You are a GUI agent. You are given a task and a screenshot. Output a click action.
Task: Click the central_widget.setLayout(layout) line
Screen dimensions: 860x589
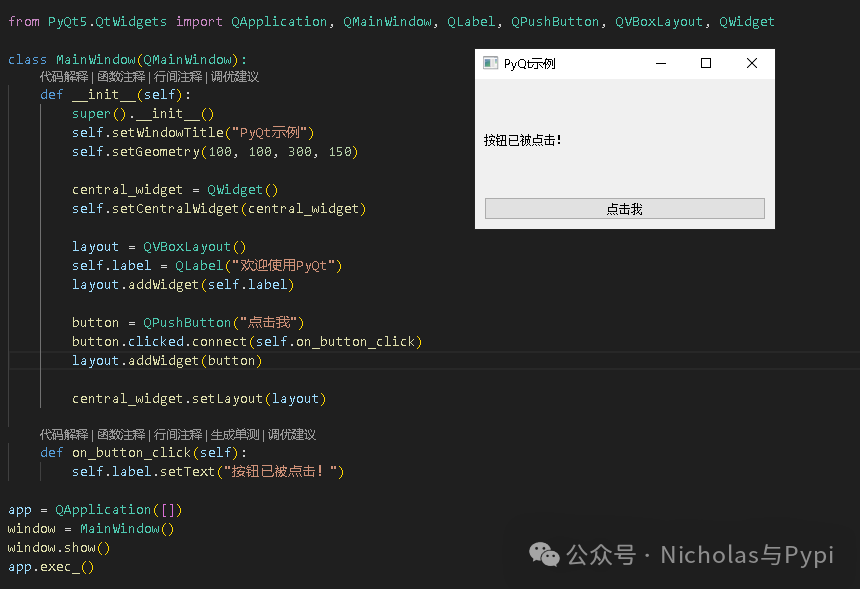tap(199, 399)
